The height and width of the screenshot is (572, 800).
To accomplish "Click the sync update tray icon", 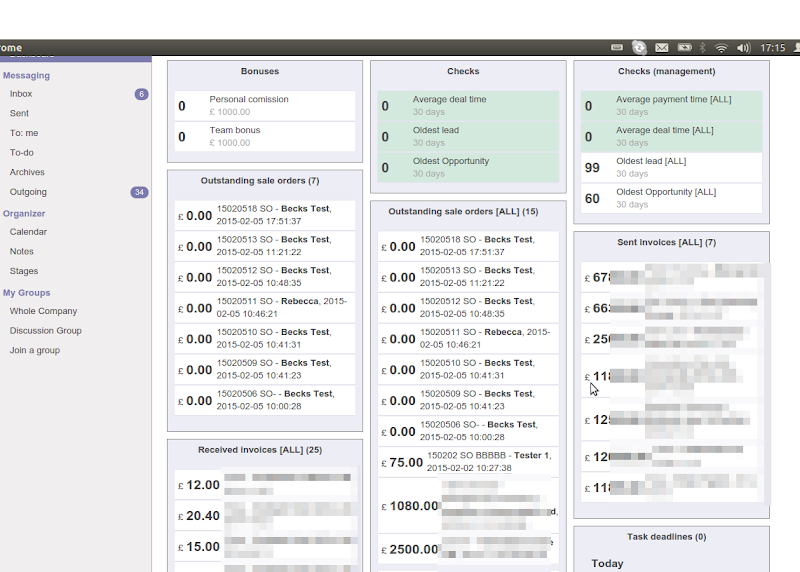I will (x=639, y=47).
